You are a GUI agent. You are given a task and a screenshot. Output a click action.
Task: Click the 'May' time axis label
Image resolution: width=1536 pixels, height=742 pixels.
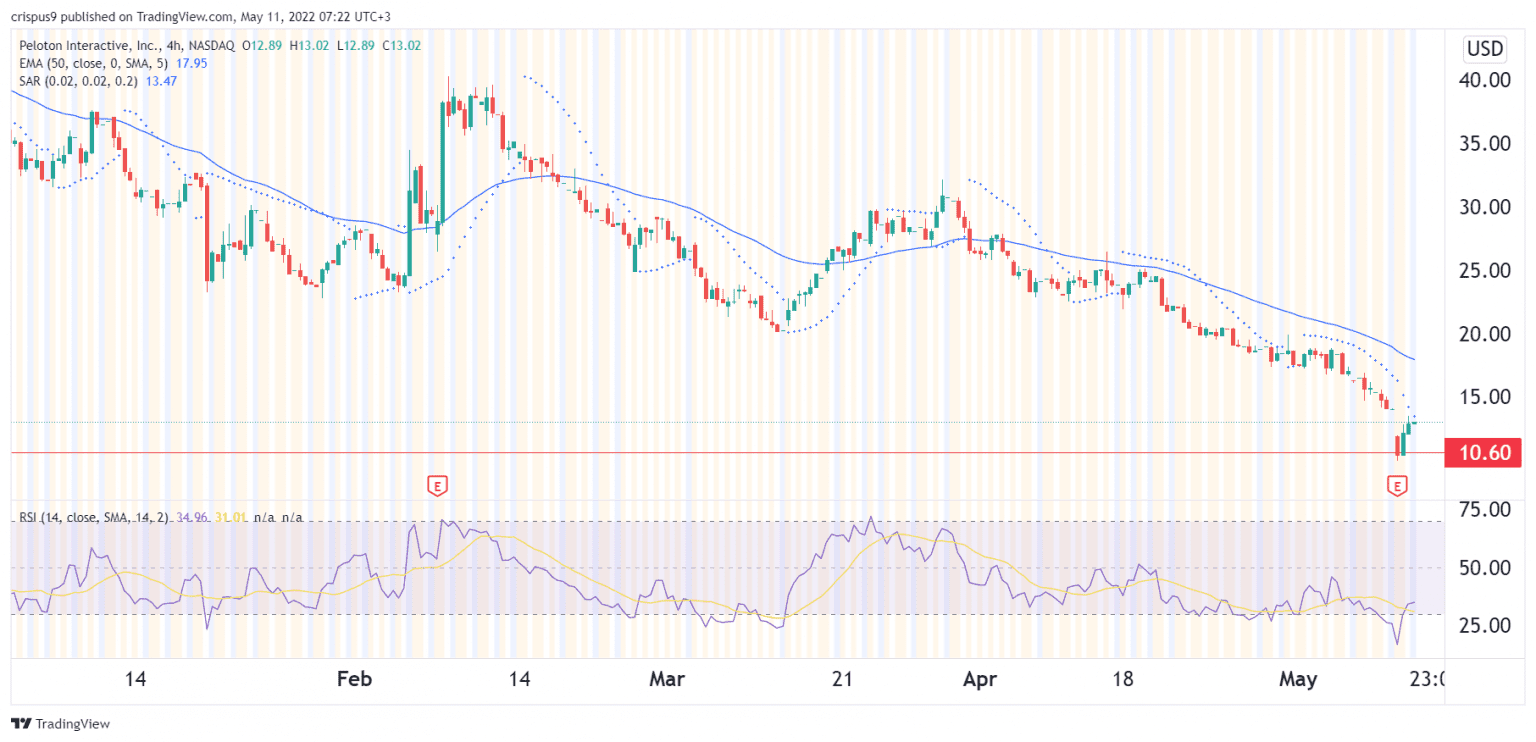coord(1298,680)
